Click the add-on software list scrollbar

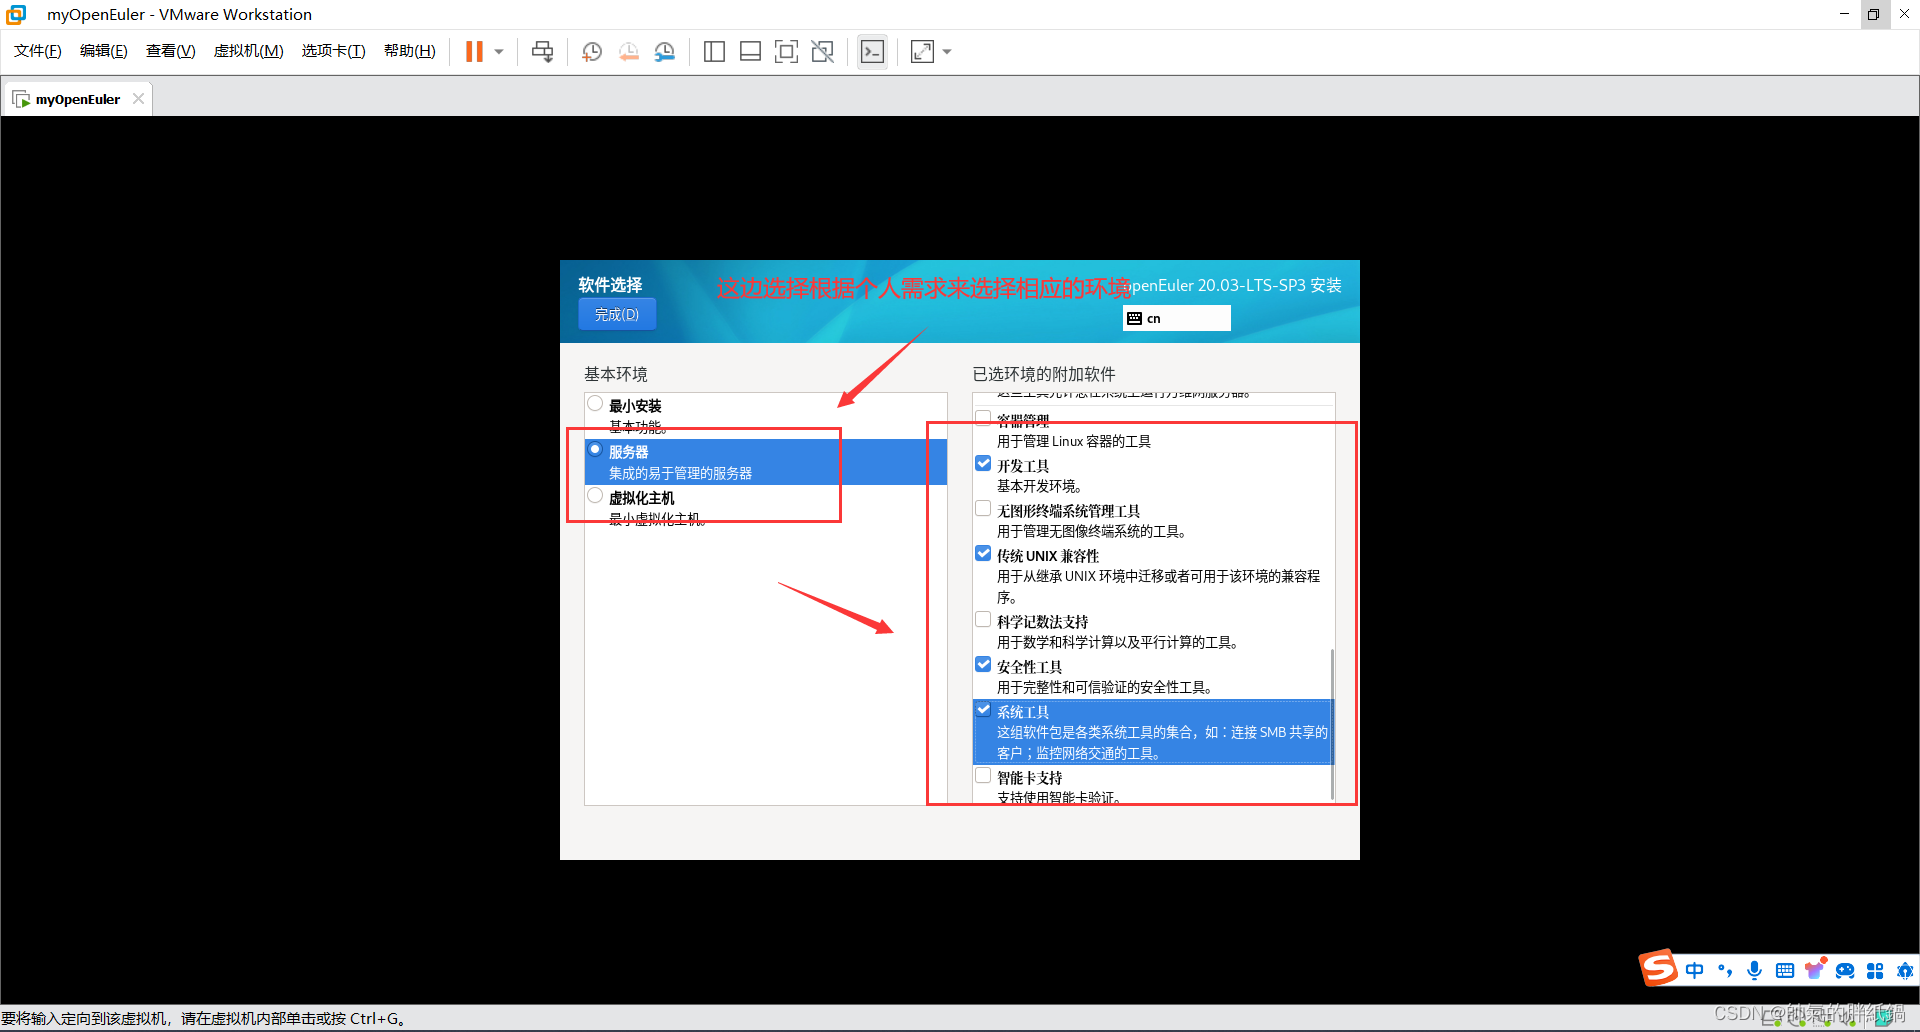[1332, 725]
